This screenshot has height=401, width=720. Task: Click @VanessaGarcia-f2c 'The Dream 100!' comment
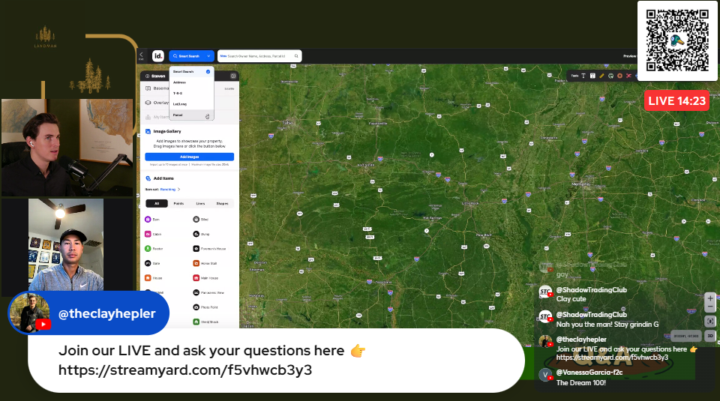581,378
